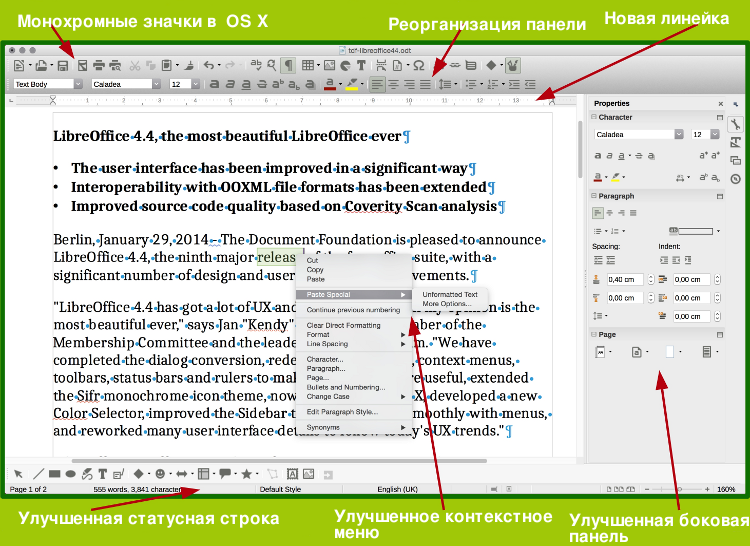
Task: Toggle Justified alignment in the formatting toolbar
Action: point(425,84)
